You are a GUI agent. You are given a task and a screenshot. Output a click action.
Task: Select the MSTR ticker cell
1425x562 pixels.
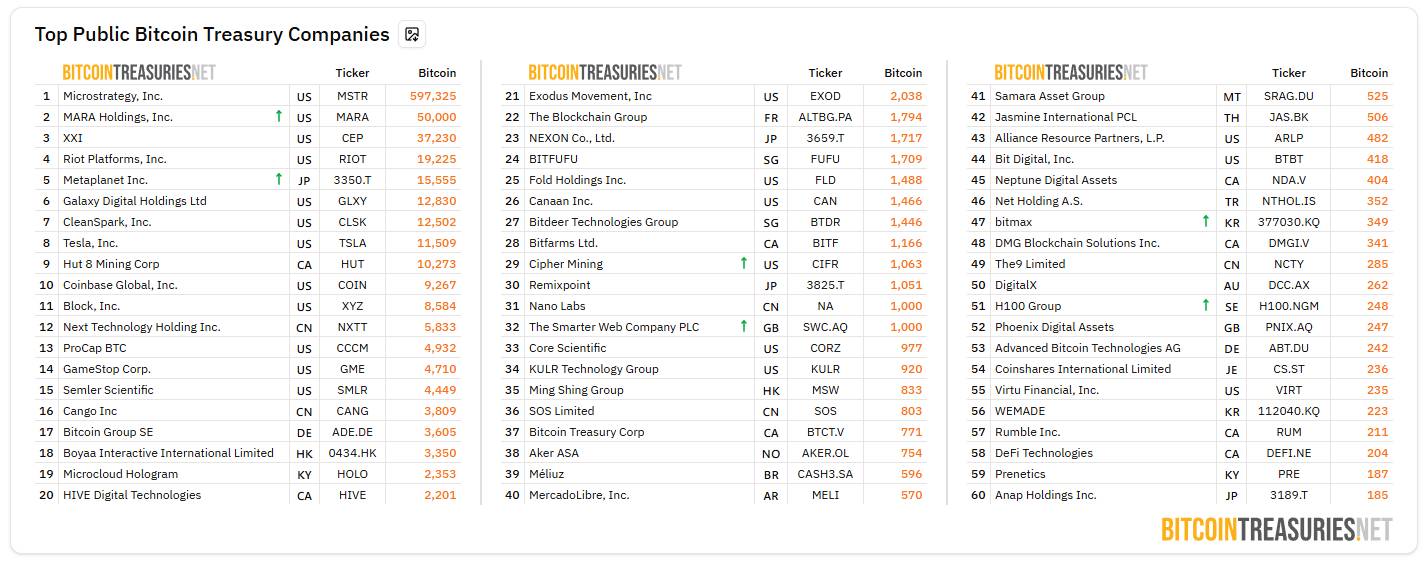tap(352, 96)
